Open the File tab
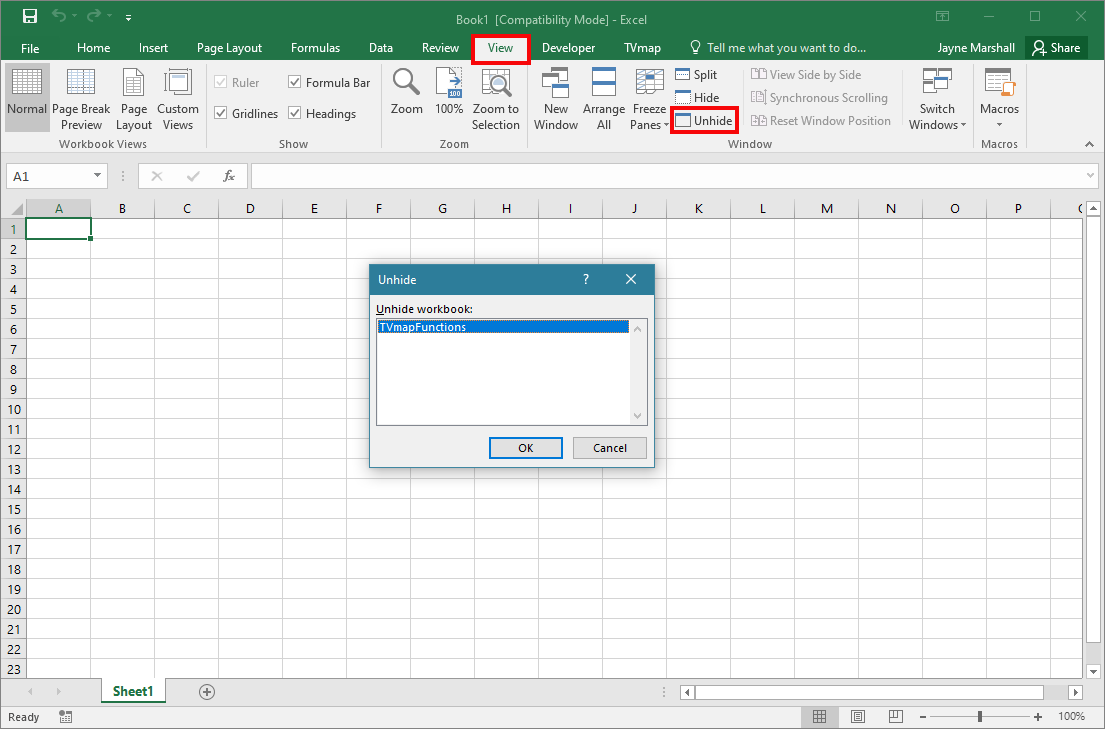 pos(30,48)
